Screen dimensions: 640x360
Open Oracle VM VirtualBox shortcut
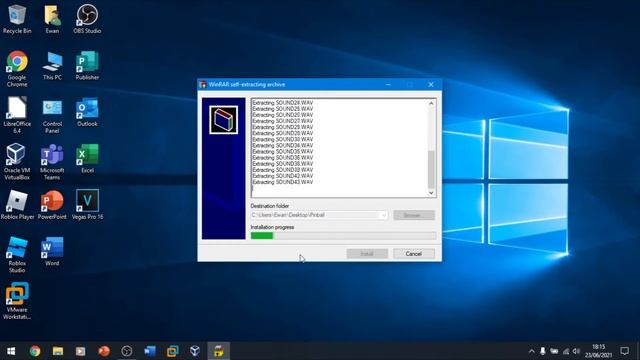[17, 162]
